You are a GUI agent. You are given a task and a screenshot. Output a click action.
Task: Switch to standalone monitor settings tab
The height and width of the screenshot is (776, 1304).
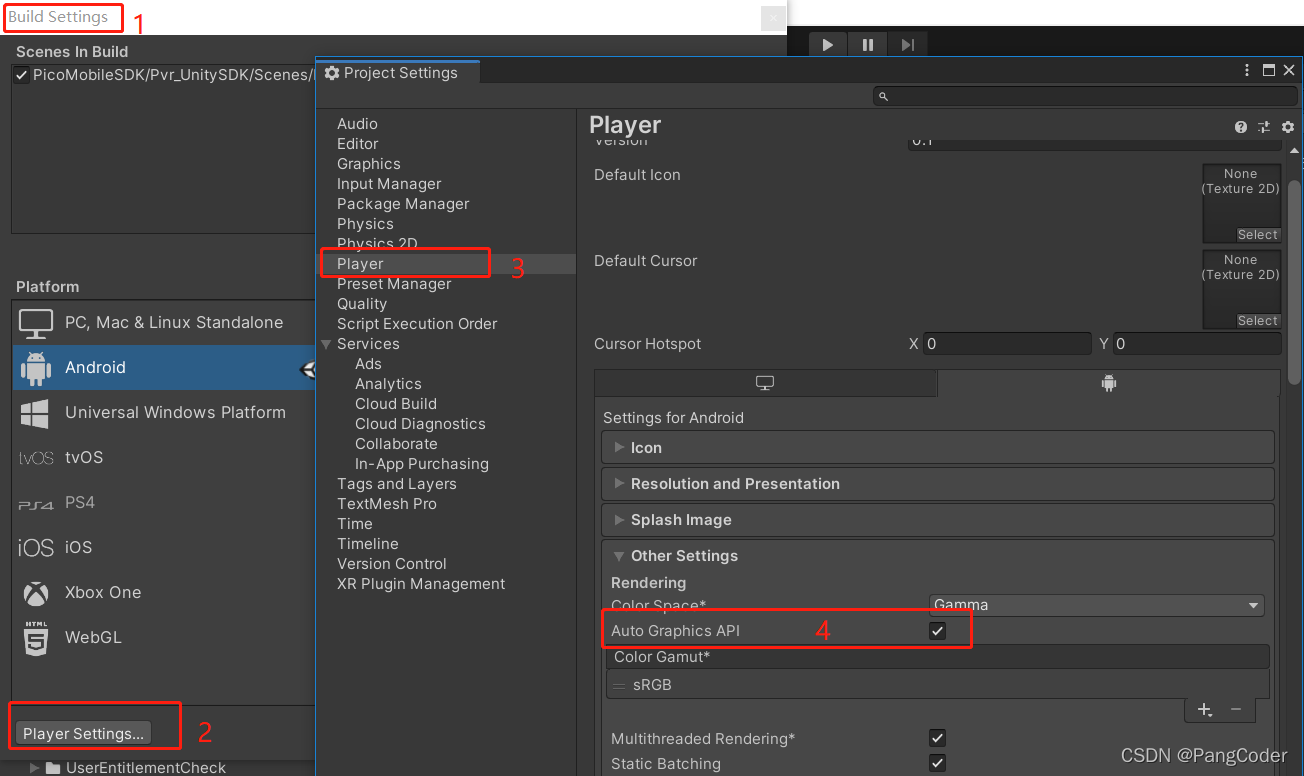click(765, 383)
